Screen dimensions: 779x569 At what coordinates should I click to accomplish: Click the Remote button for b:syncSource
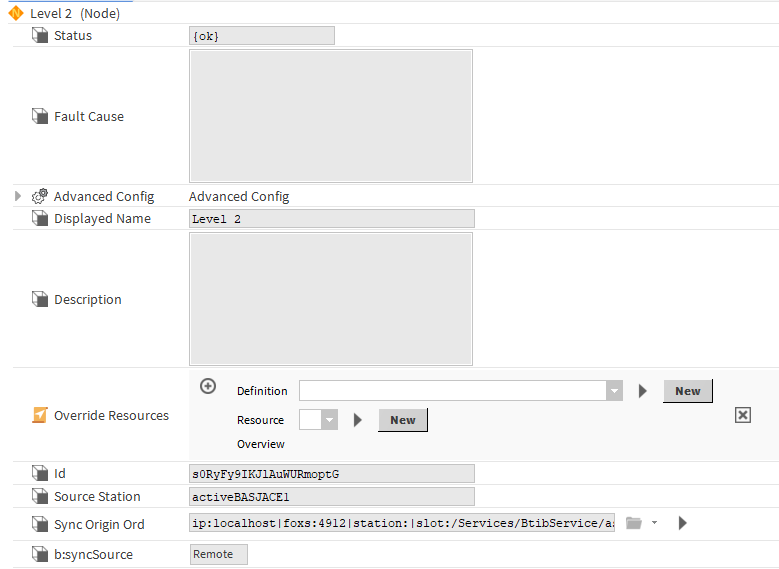[218, 555]
